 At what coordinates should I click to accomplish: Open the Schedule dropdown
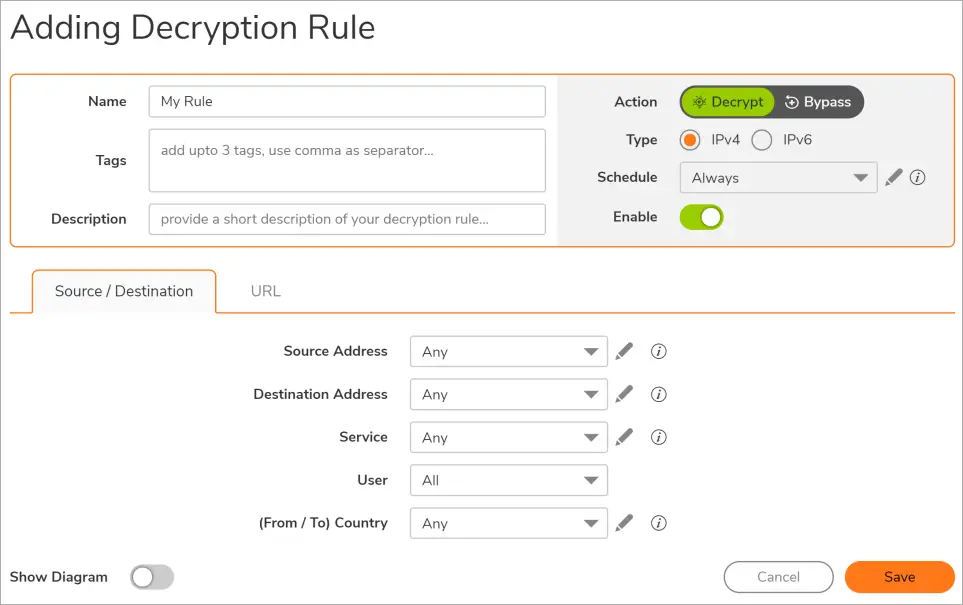coord(778,178)
